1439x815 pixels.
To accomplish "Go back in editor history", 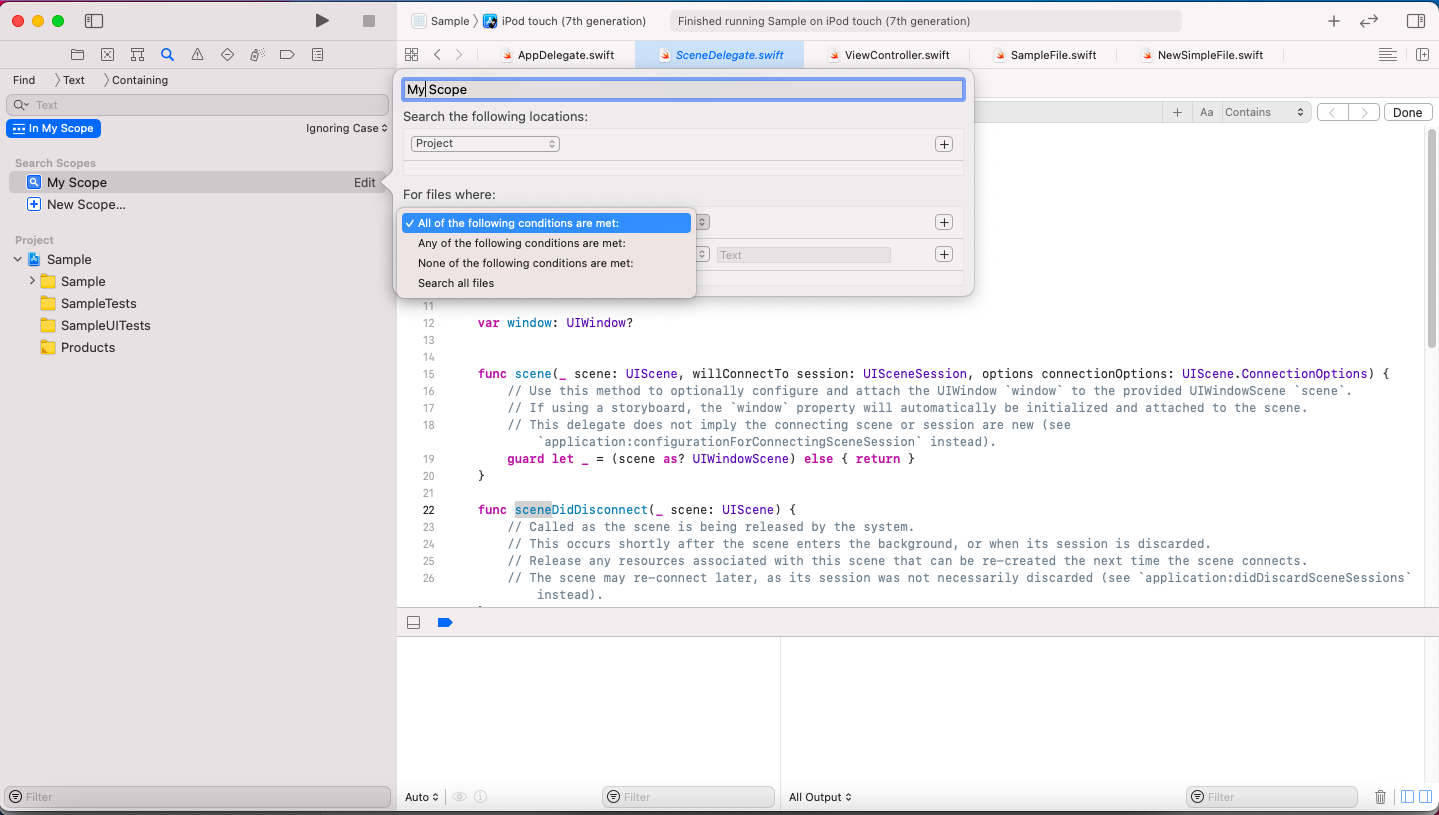I will click(x=438, y=55).
